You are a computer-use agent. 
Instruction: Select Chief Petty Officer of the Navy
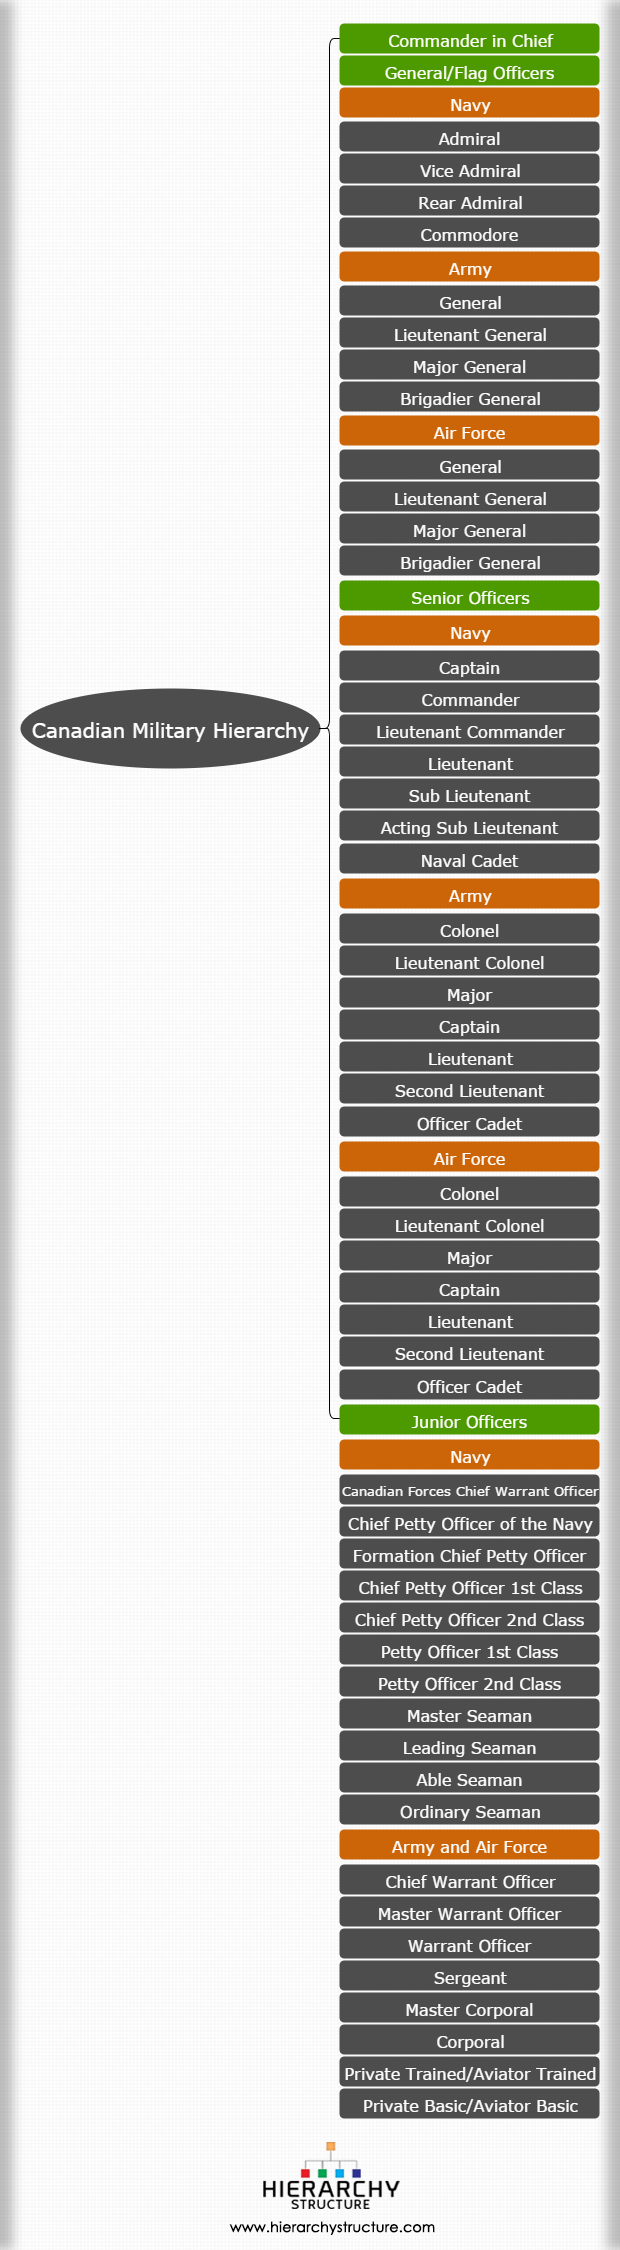(469, 1523)
